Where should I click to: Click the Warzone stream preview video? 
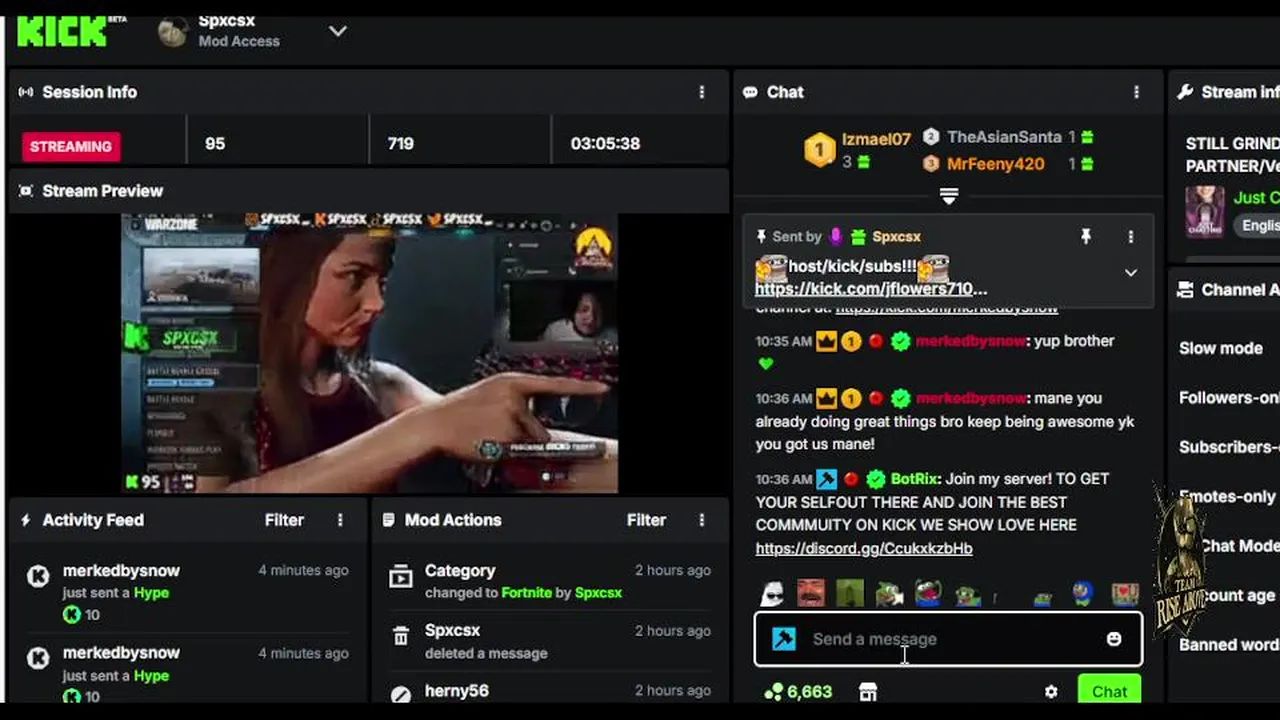pos(369,352)
